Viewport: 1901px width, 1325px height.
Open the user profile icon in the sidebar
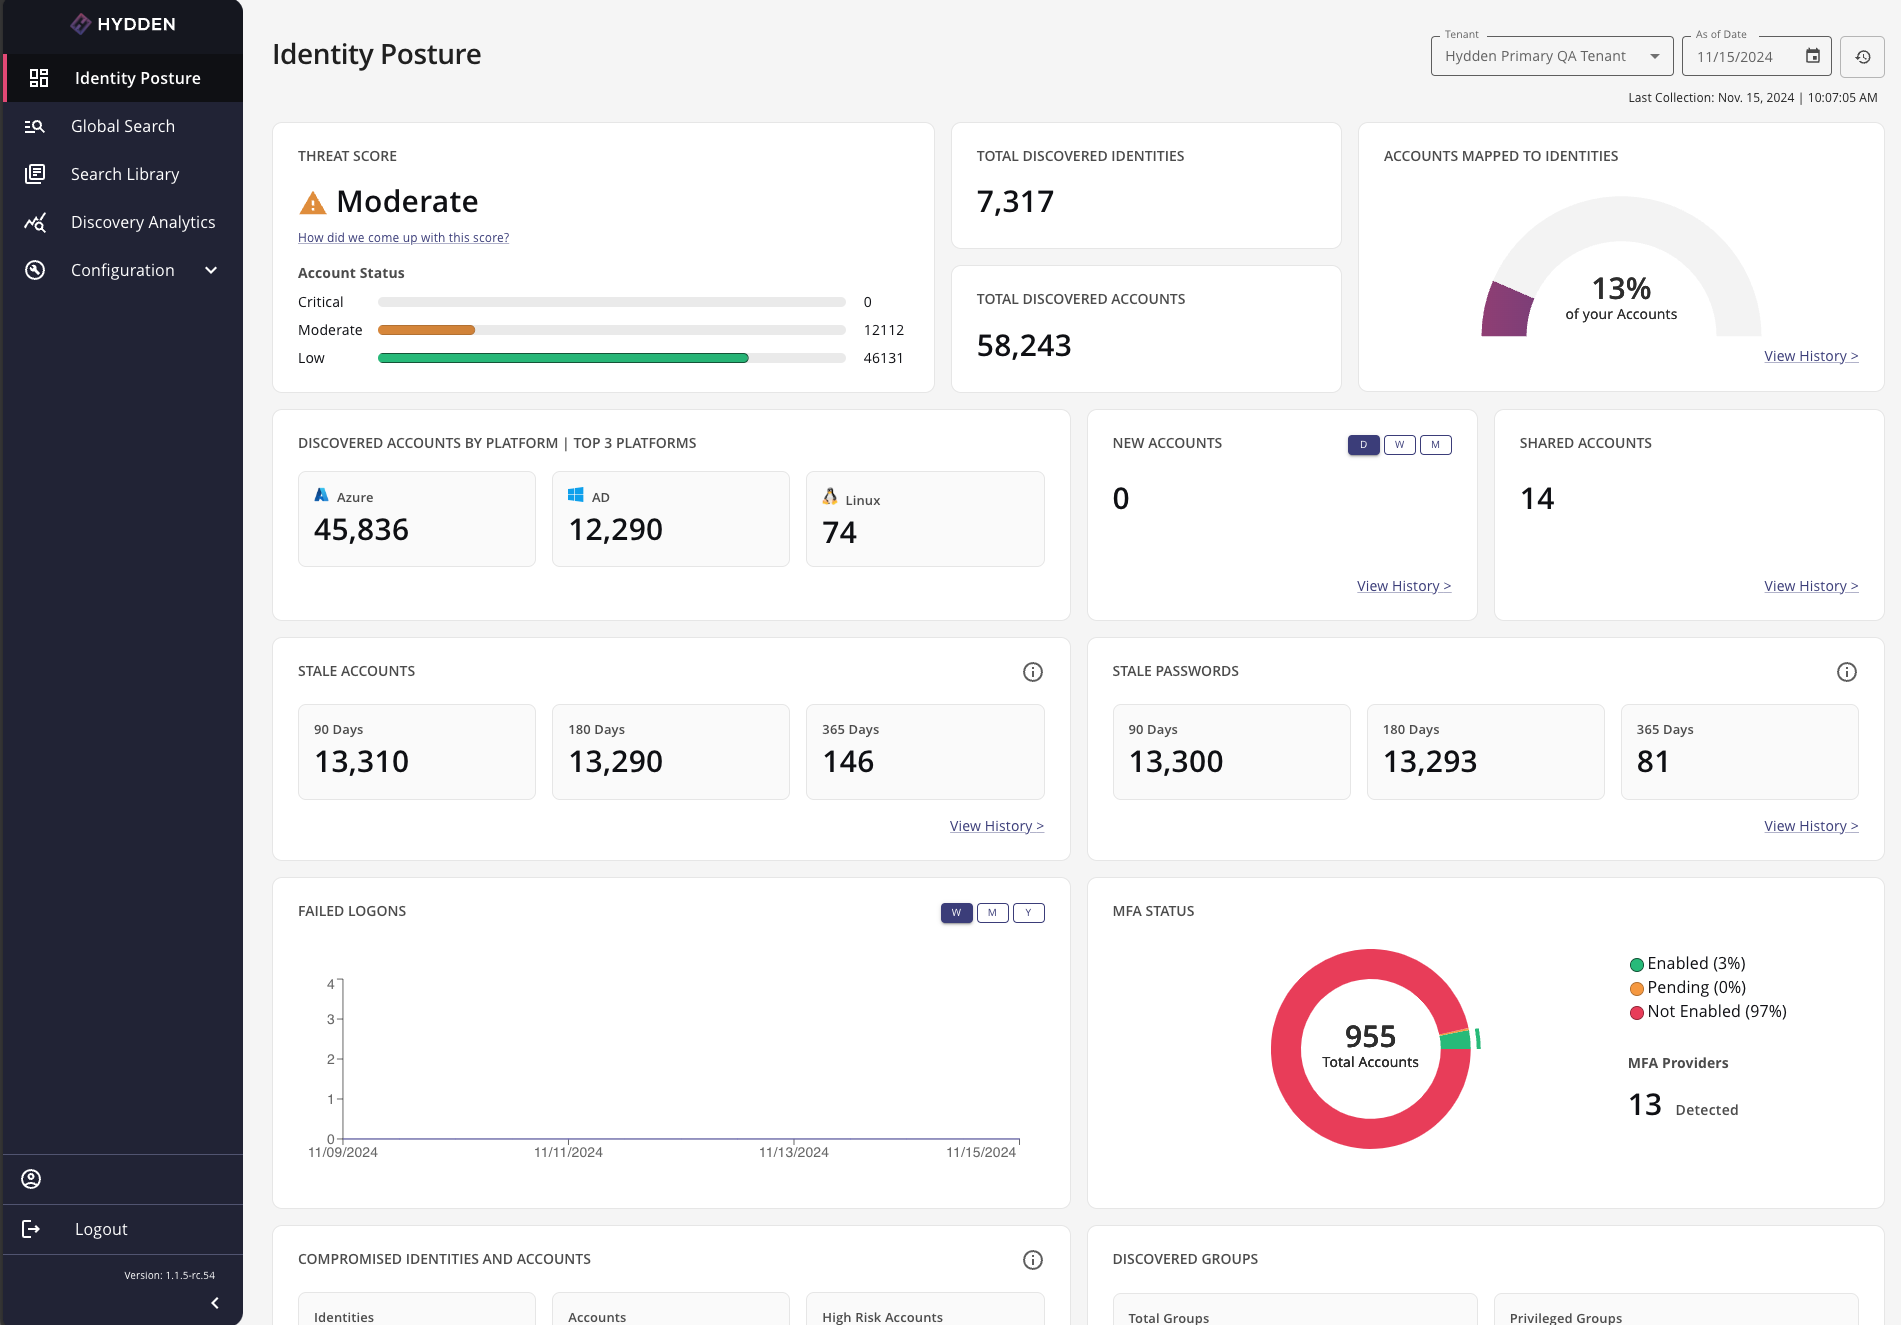(x=31, y=1179)
